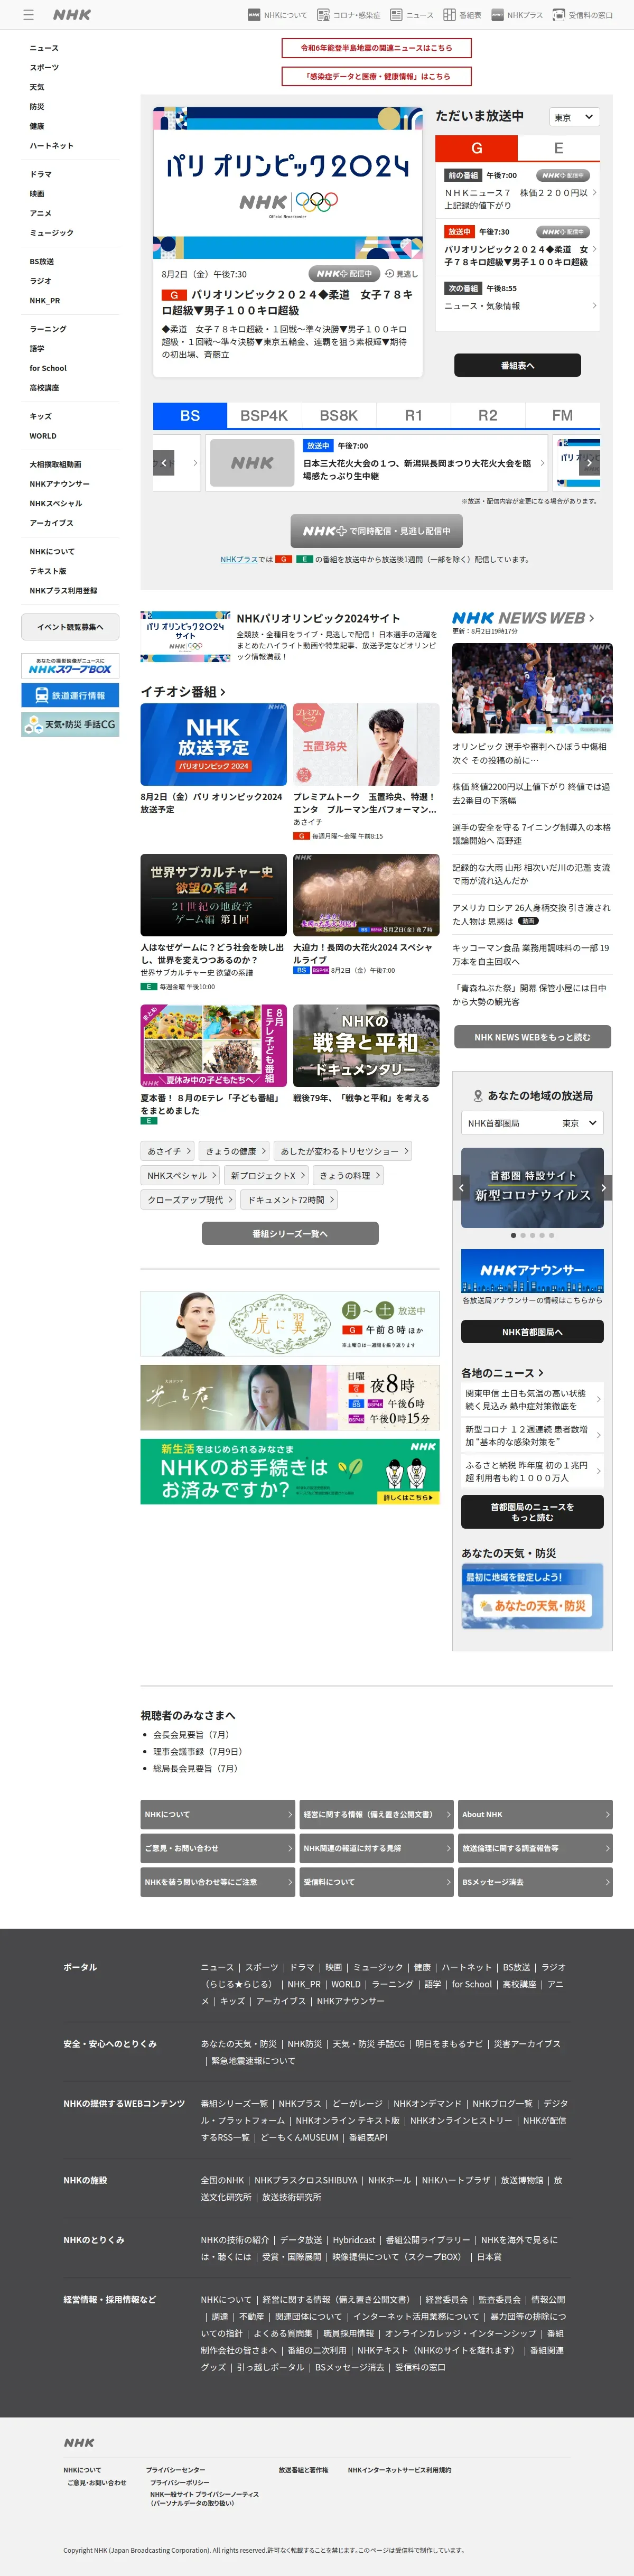Open ハートネット link in left sidebar
The image size is (634, 2576).
51,146
